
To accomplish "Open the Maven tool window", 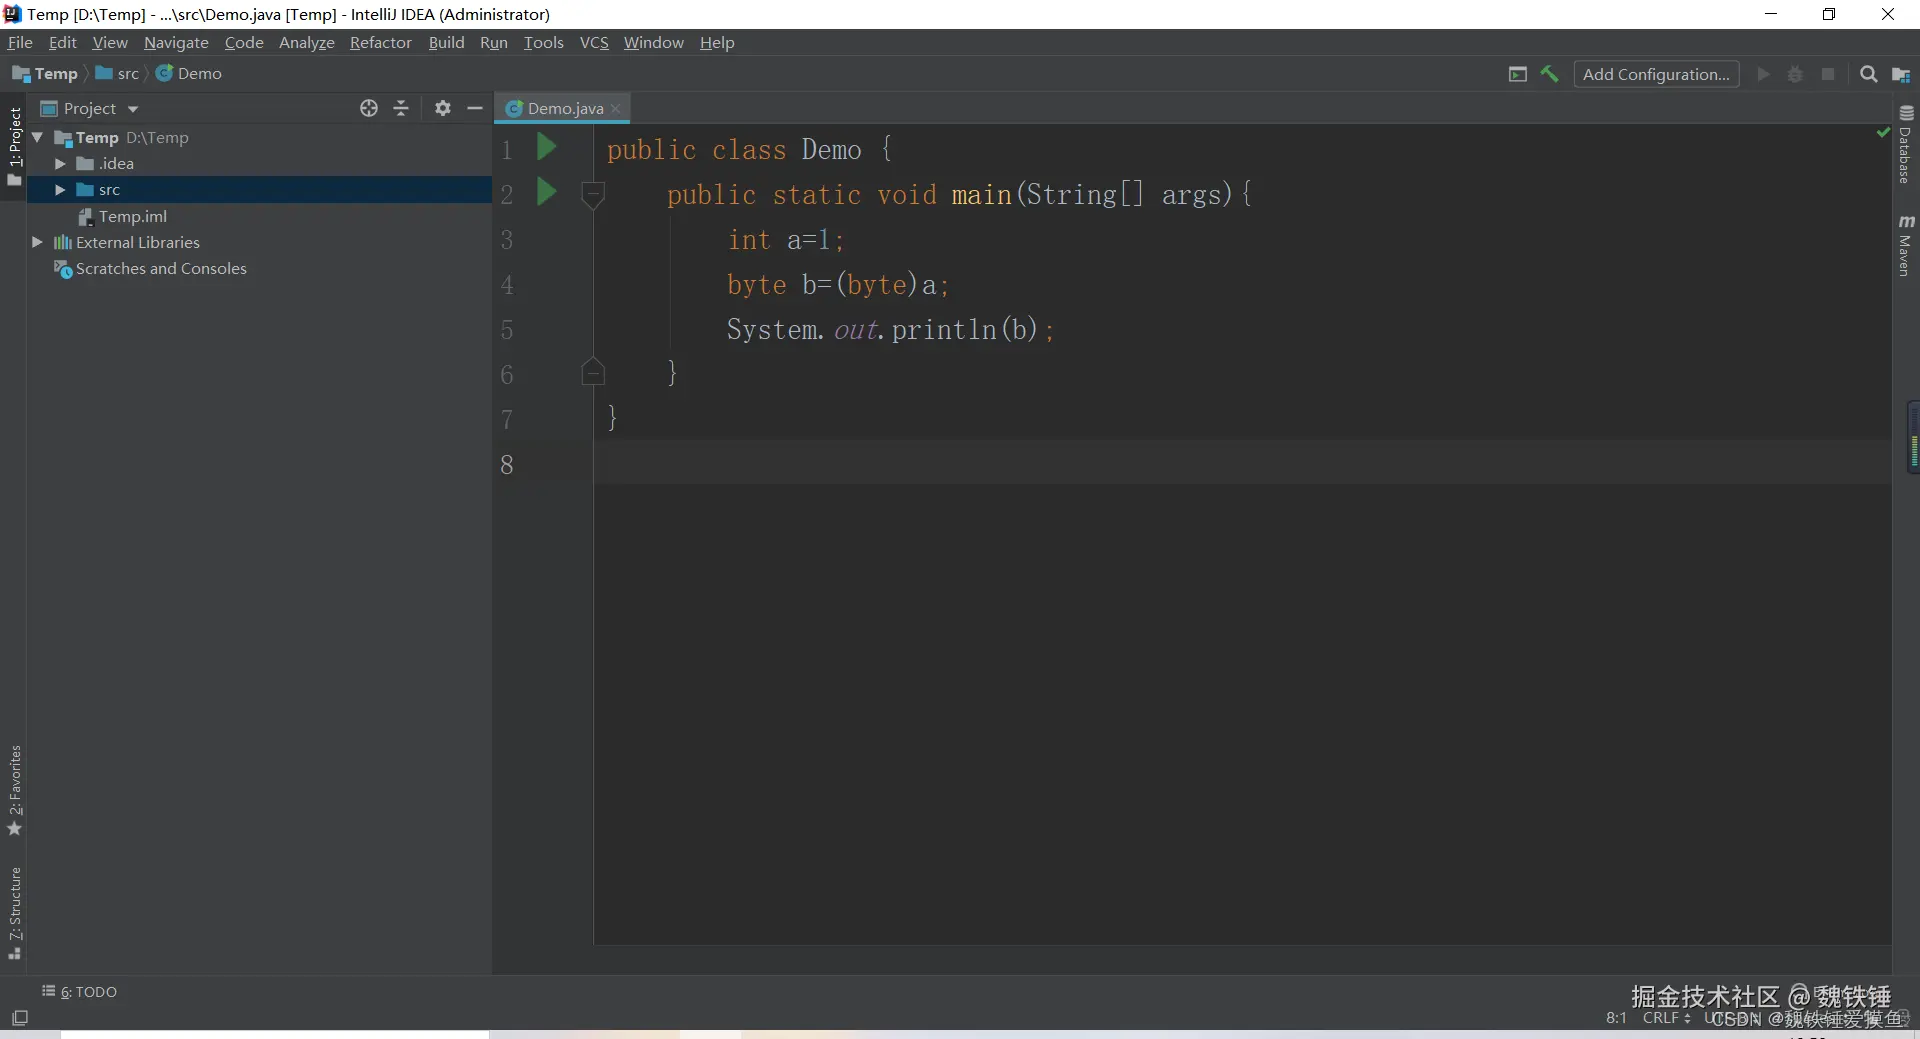I will 1906,246.
